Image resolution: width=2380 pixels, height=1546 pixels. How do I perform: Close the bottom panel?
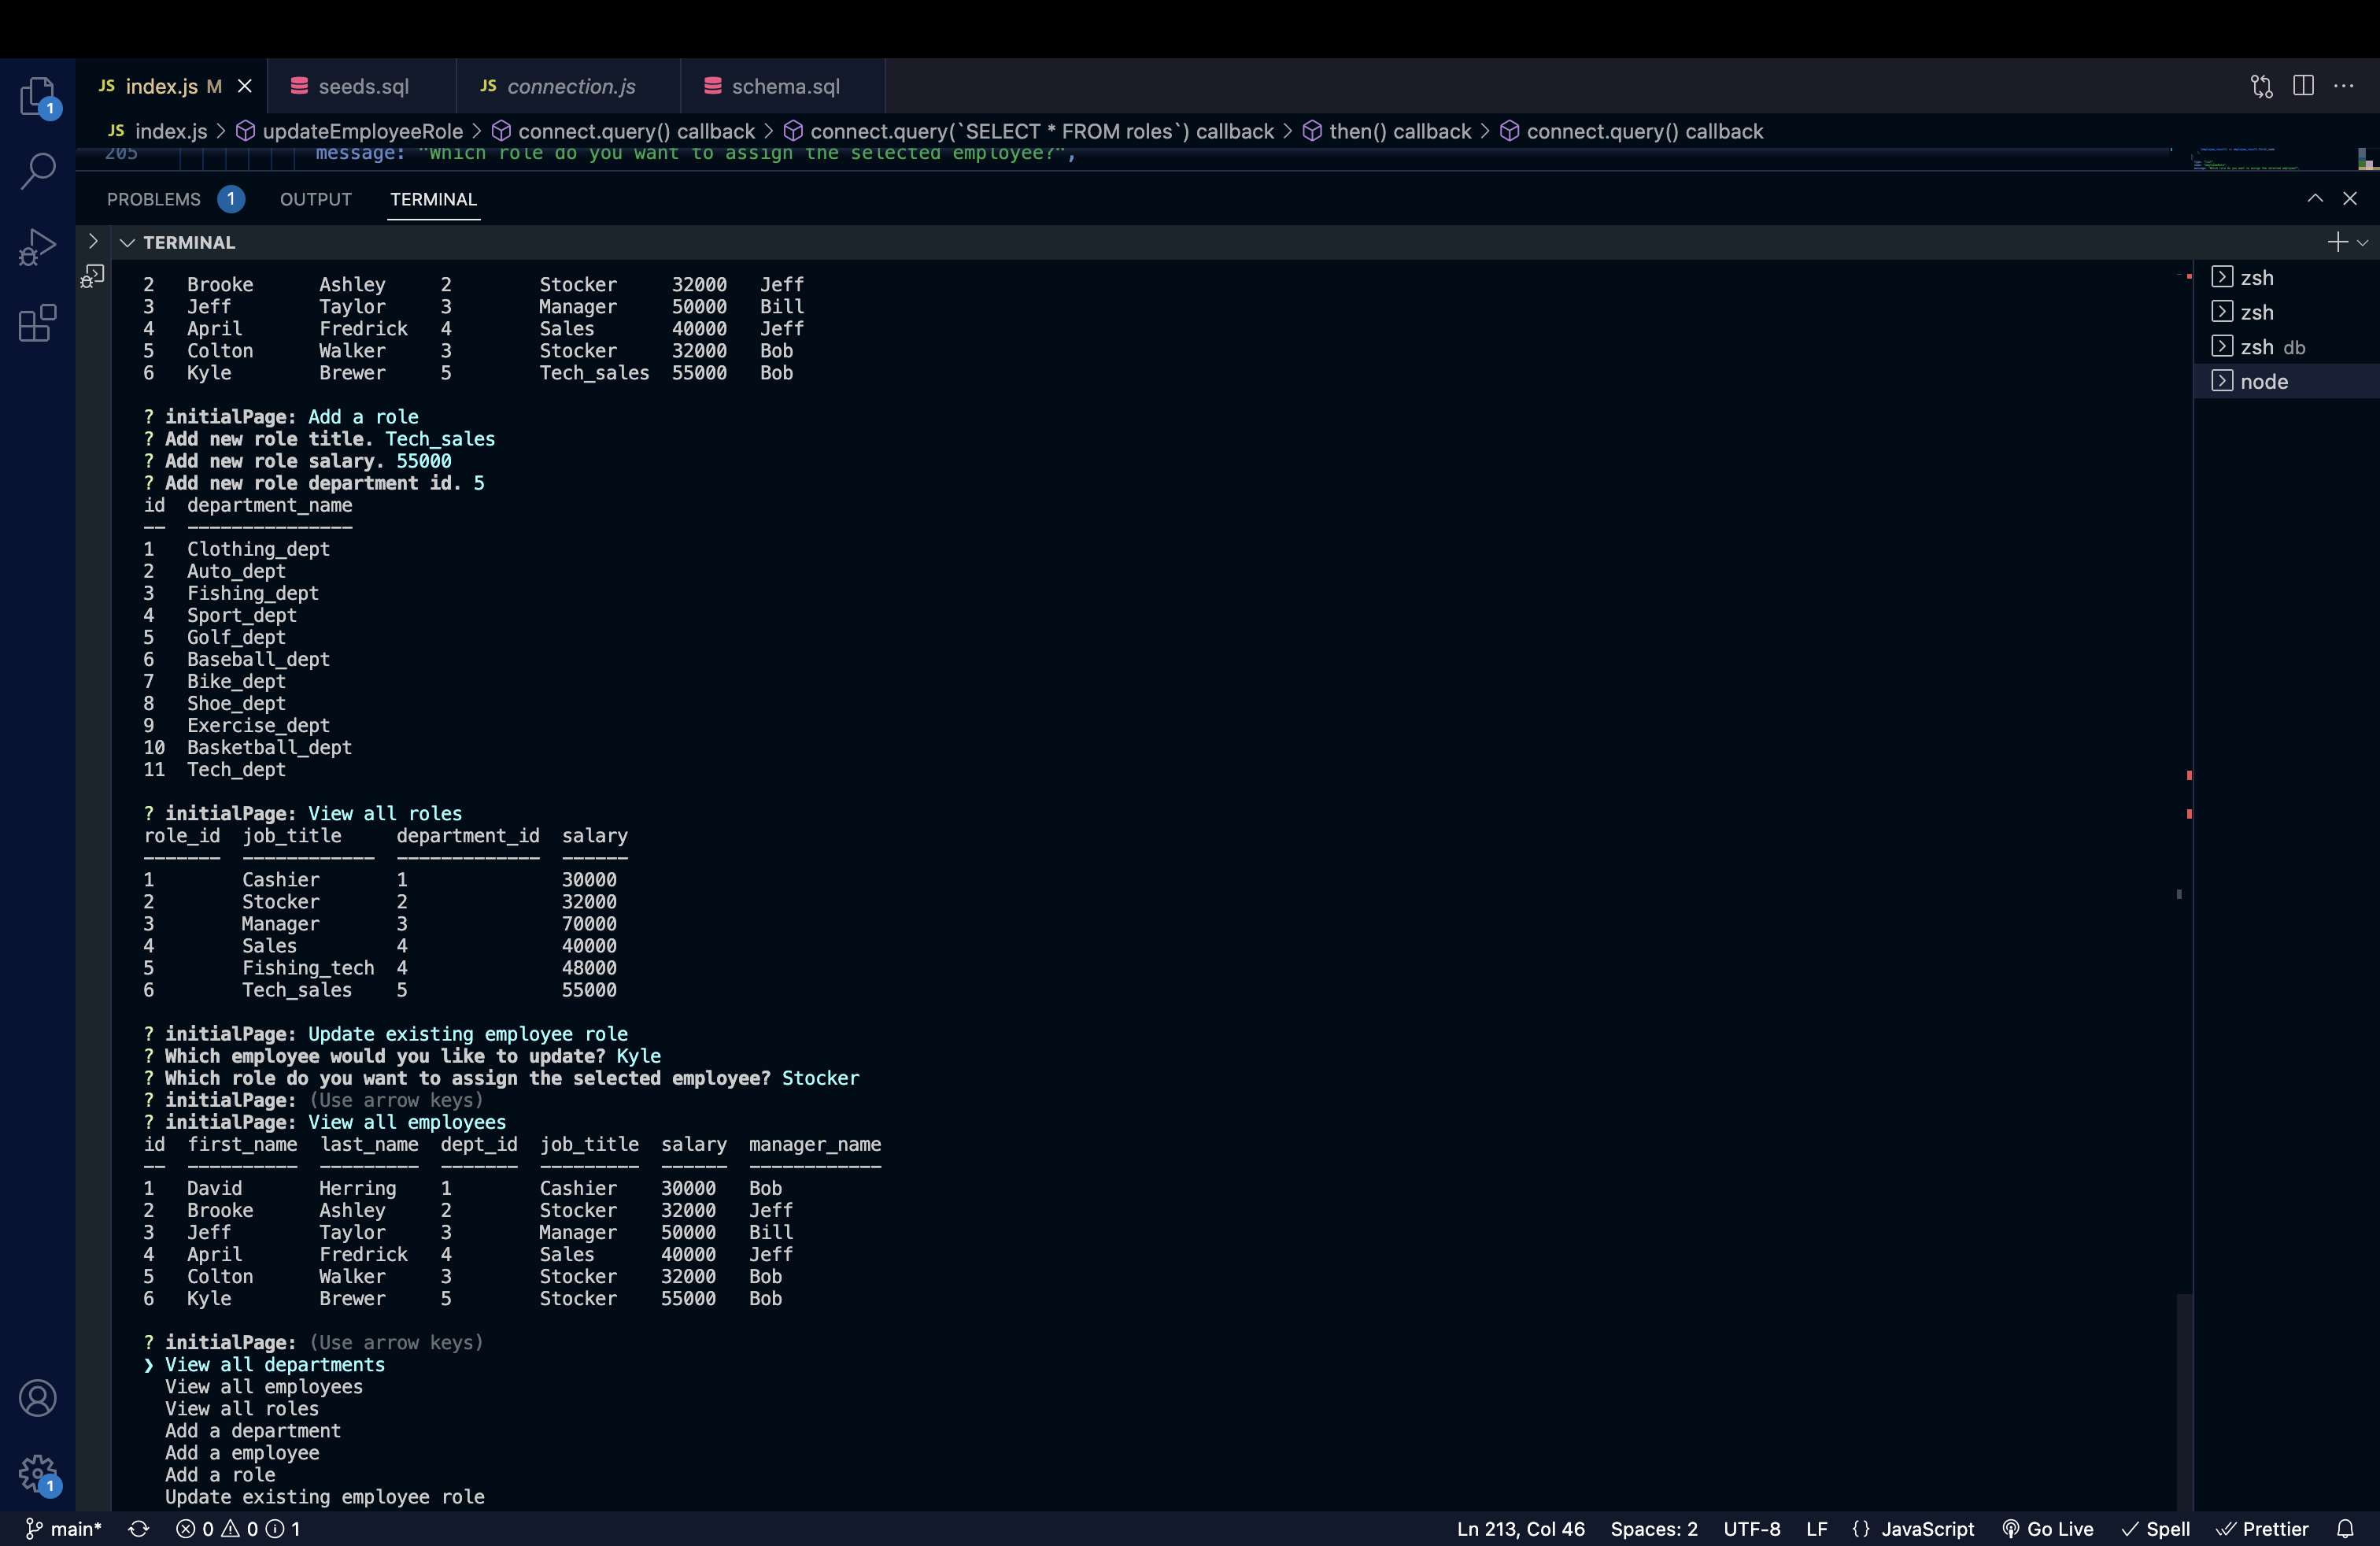[x=2349, y=198]
